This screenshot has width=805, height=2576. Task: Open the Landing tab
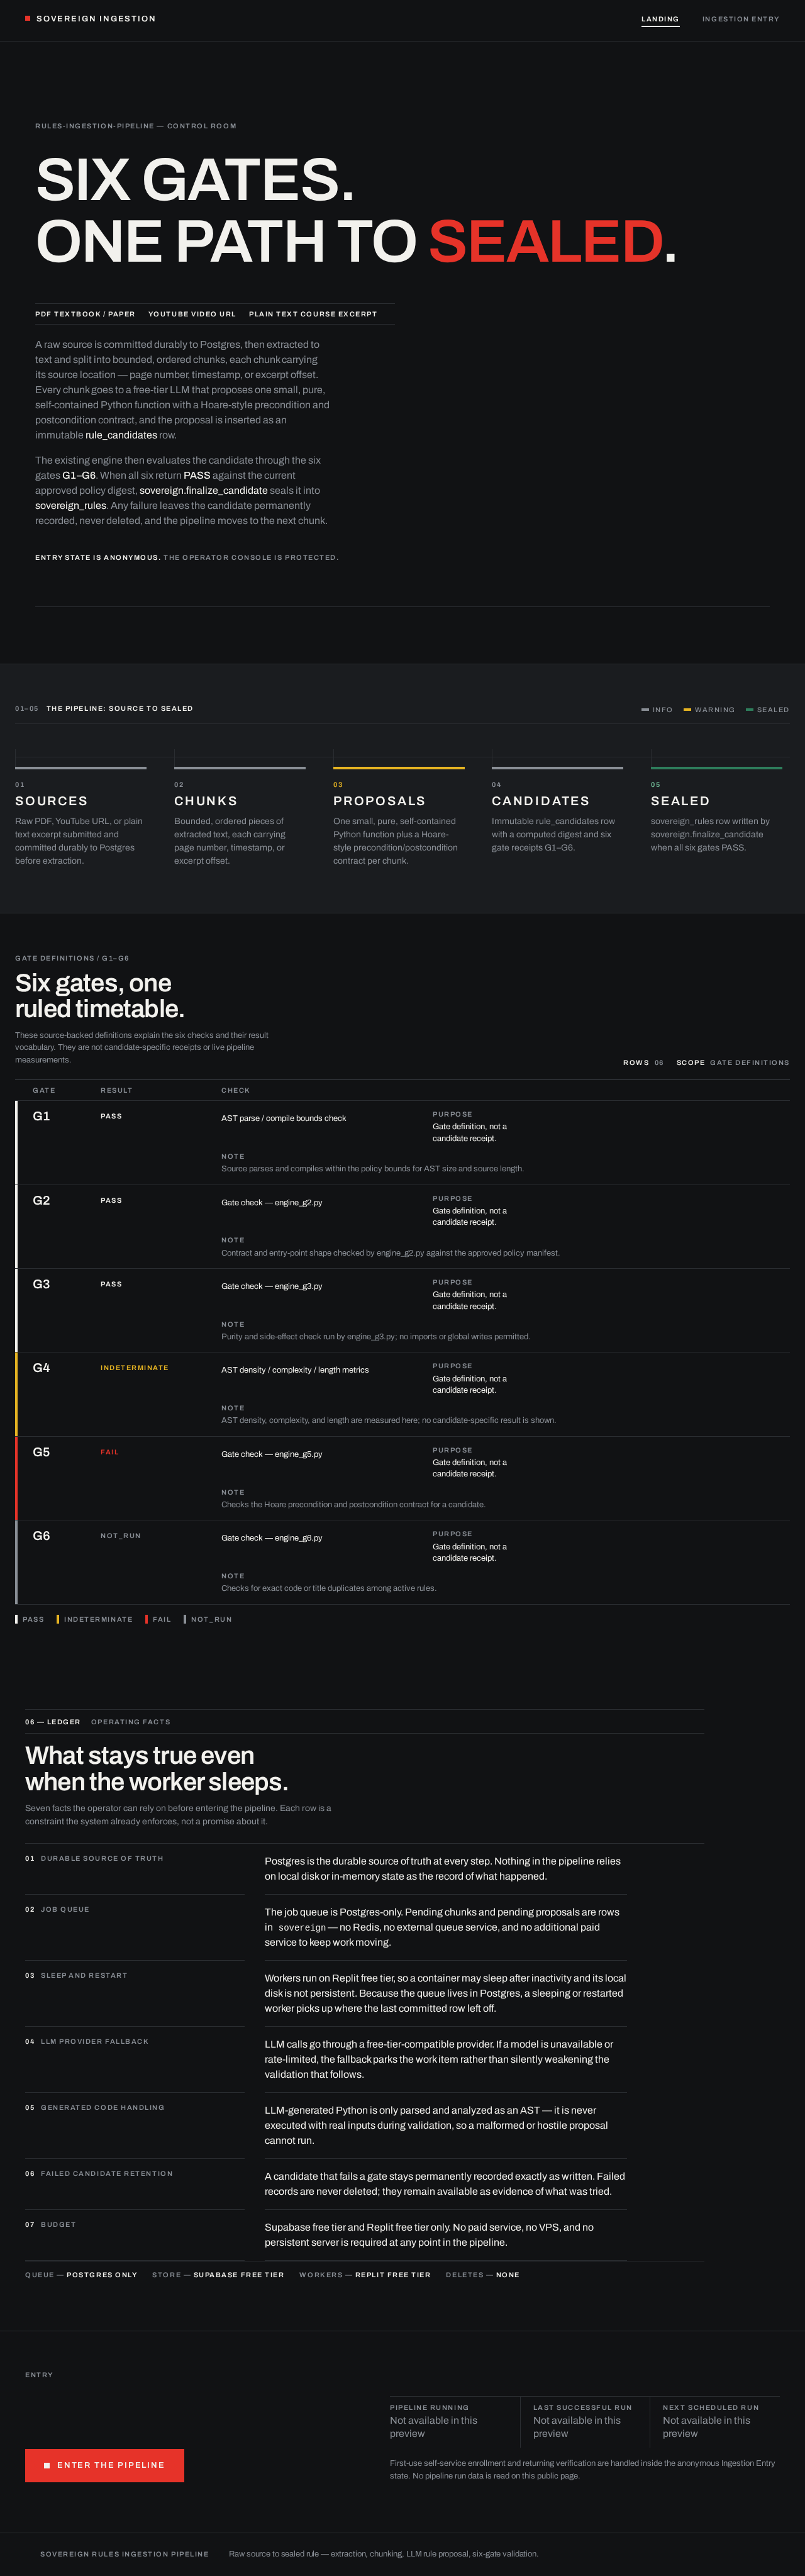tap(660, 19)
